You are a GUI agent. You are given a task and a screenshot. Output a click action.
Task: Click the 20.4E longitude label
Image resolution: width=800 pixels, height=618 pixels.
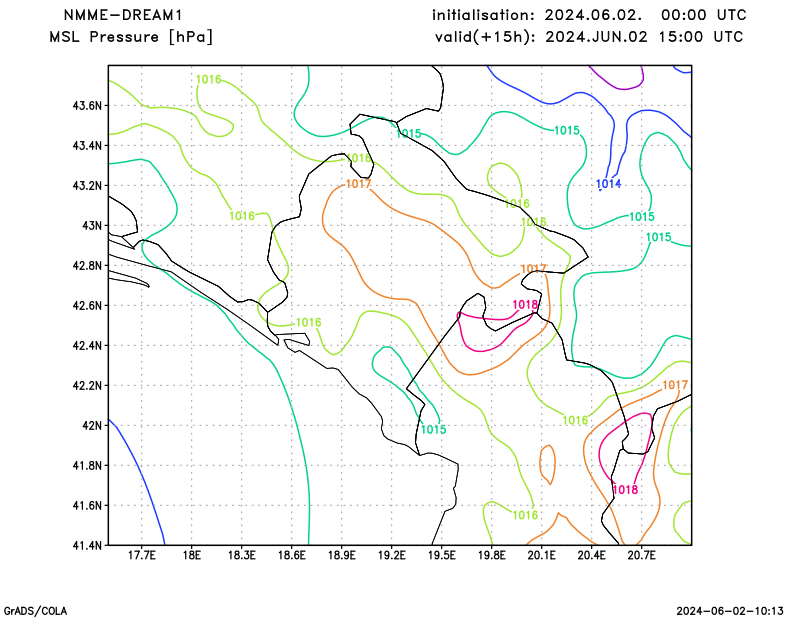point(591,555)
